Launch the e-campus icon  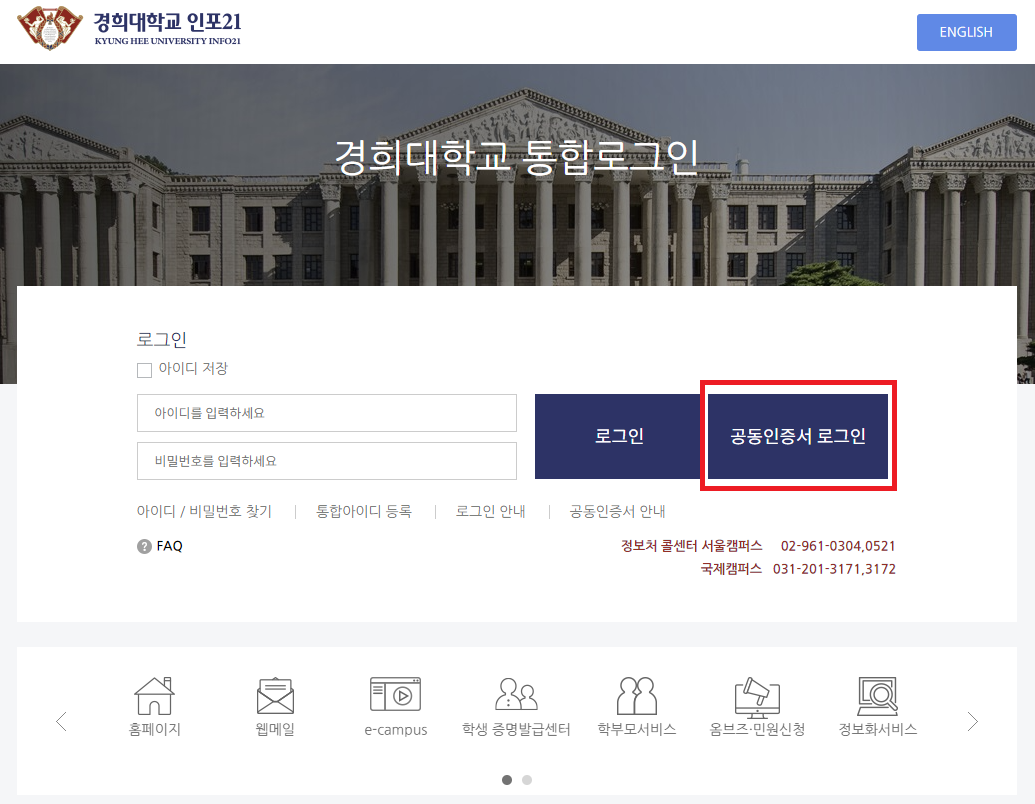point(395,696)
